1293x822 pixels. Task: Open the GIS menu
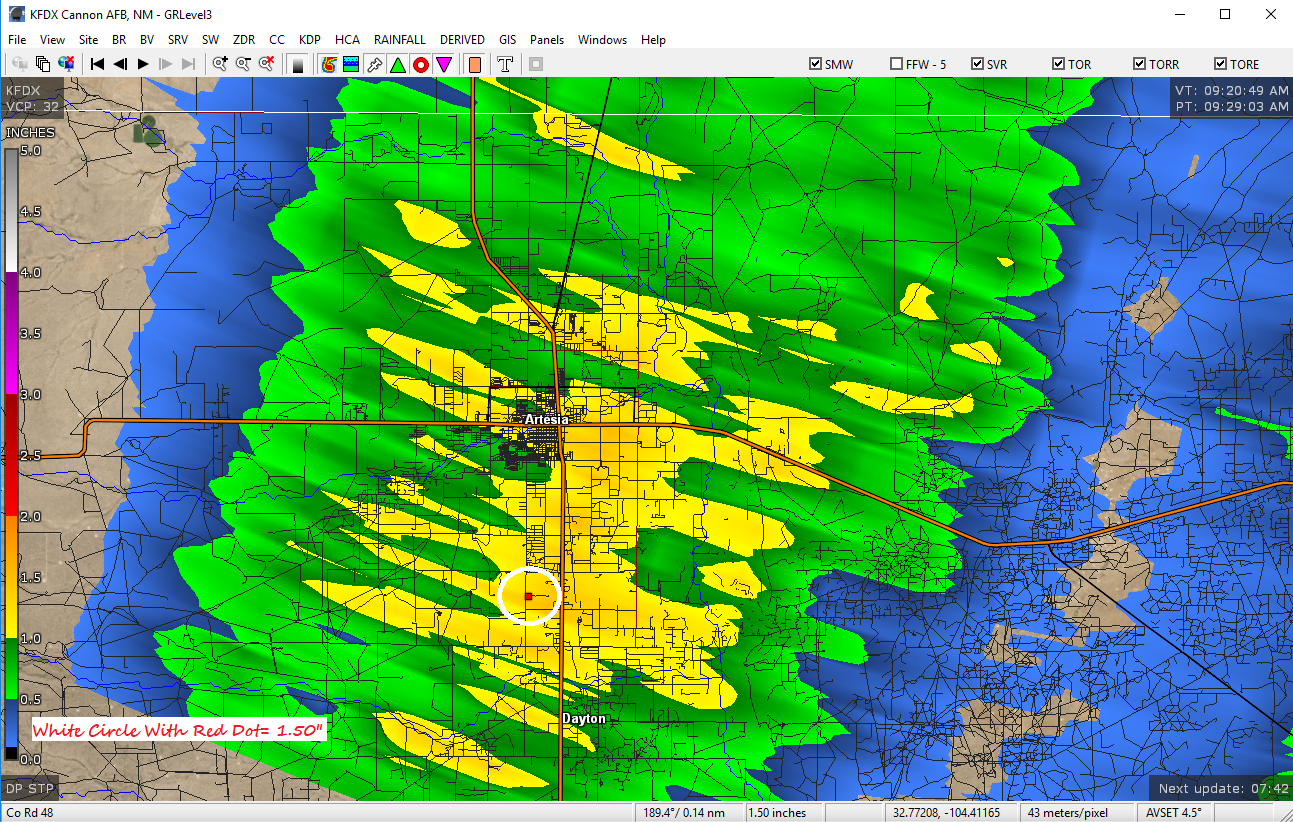[507, 40]
